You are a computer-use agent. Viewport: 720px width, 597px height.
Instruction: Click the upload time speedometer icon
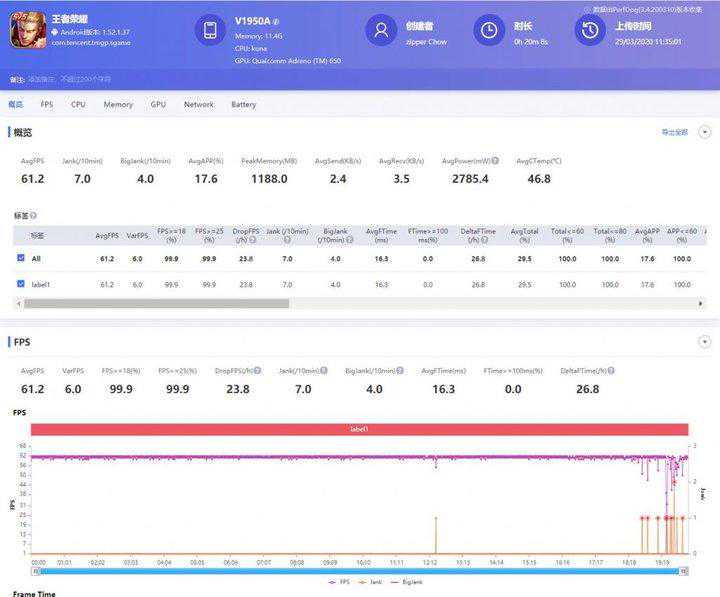(590, 31)
